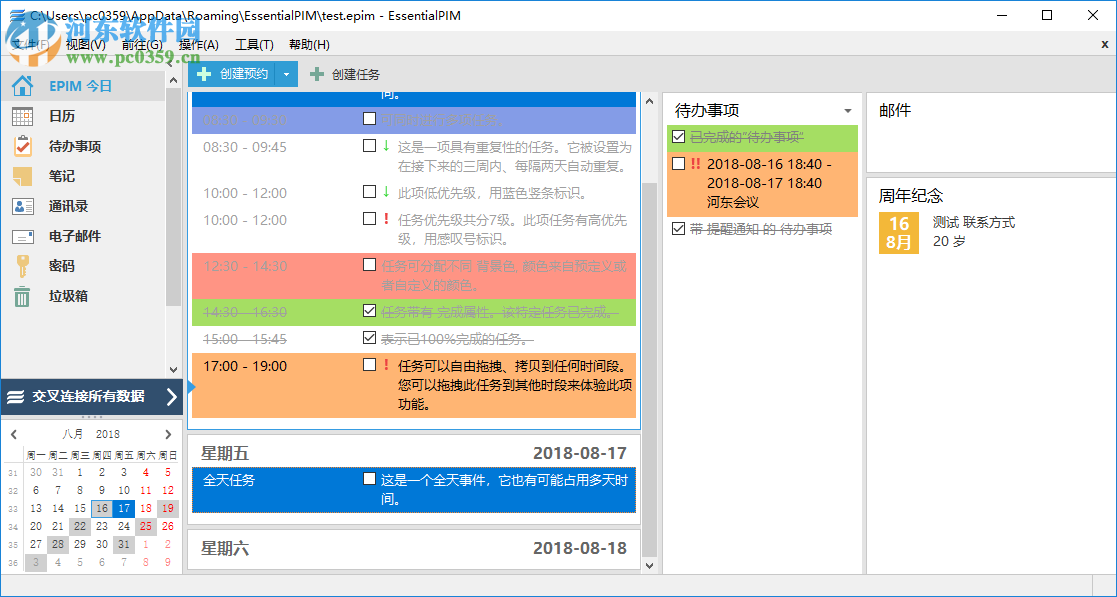Open the 创建预约 dropdown arrow
Image resolution: width=1117 pixels, height=597 pixels.
(287, 74)
